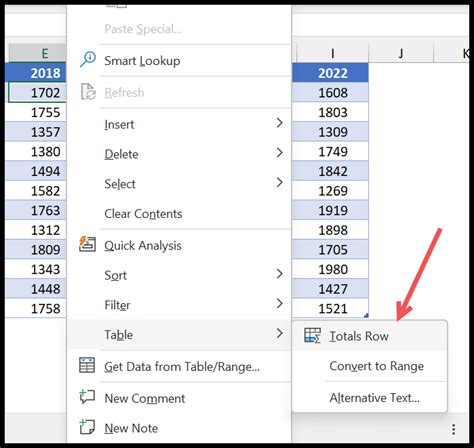This screenshot has width=474, height=448.
Task: Select cell containing 1755
Action: click(x=36, y=112)
